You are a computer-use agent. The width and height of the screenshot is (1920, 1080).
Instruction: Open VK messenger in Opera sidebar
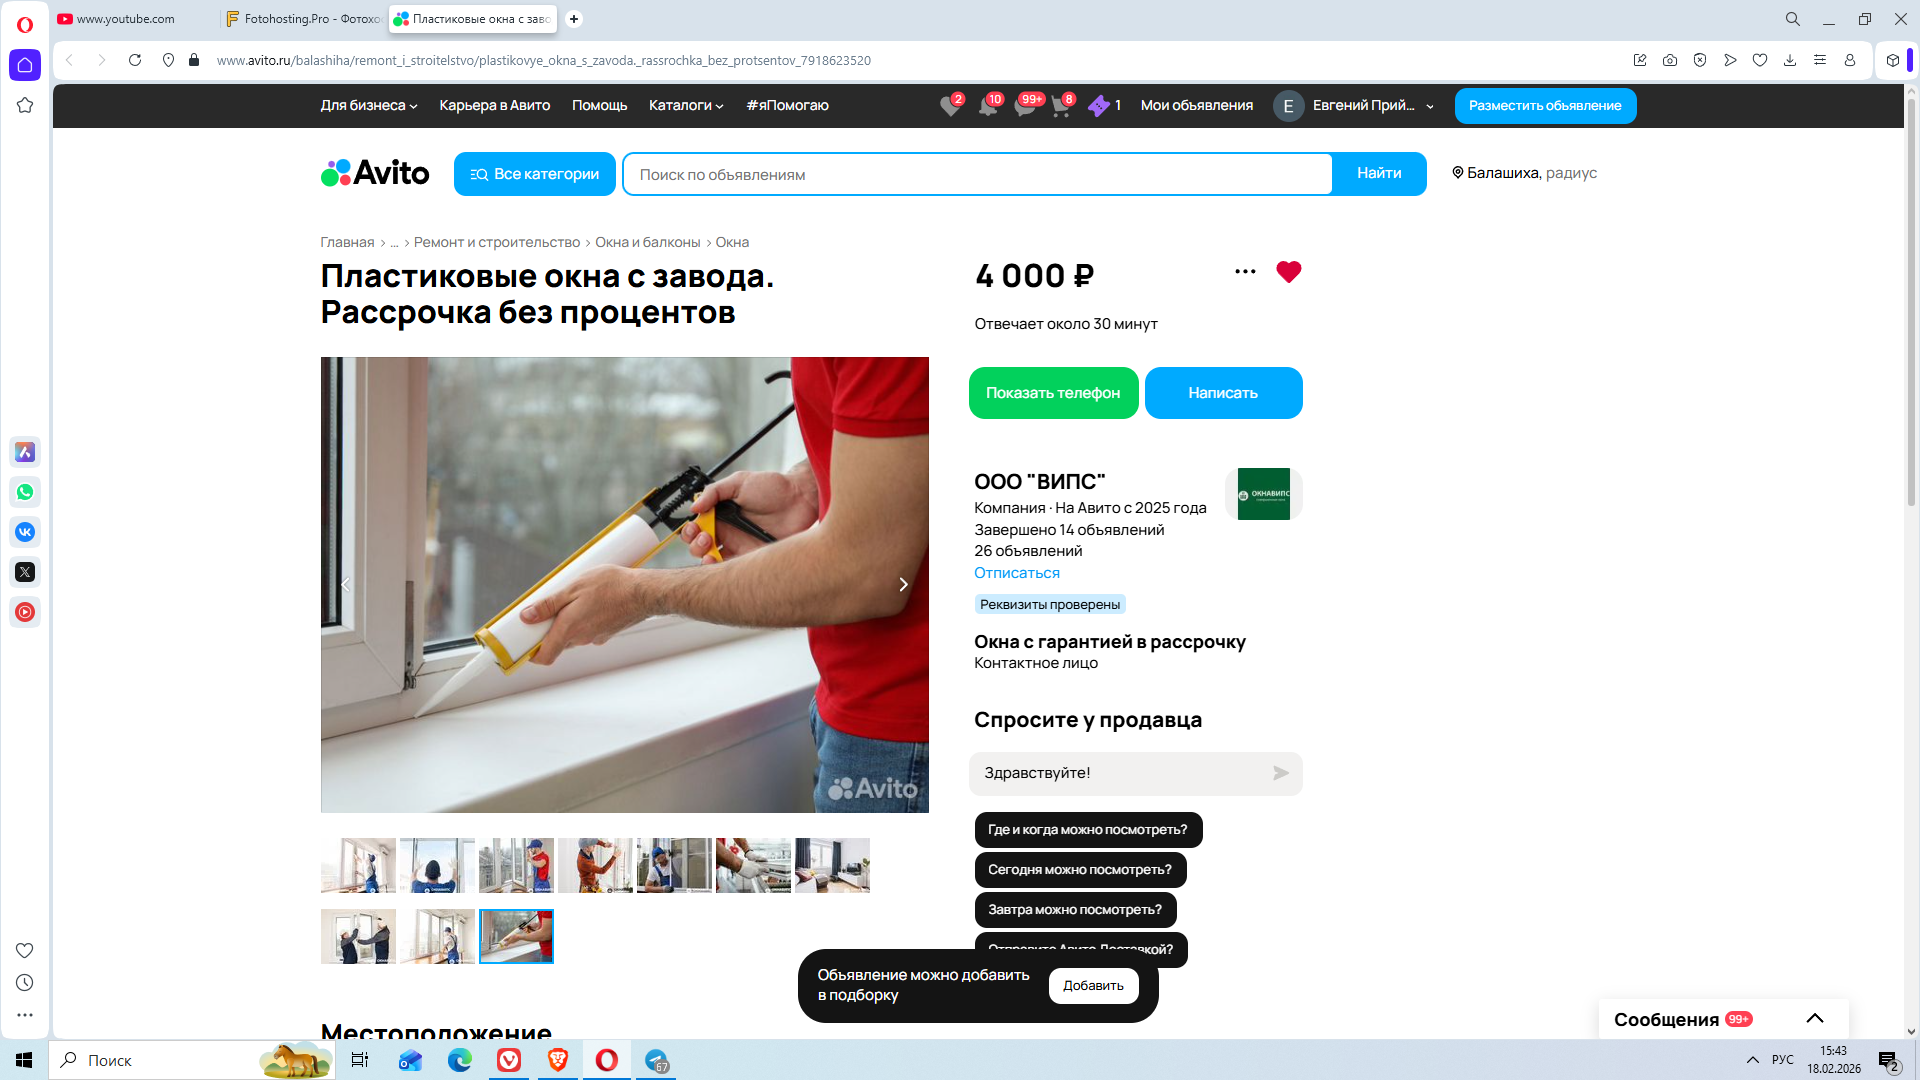[x=25, y=532]
